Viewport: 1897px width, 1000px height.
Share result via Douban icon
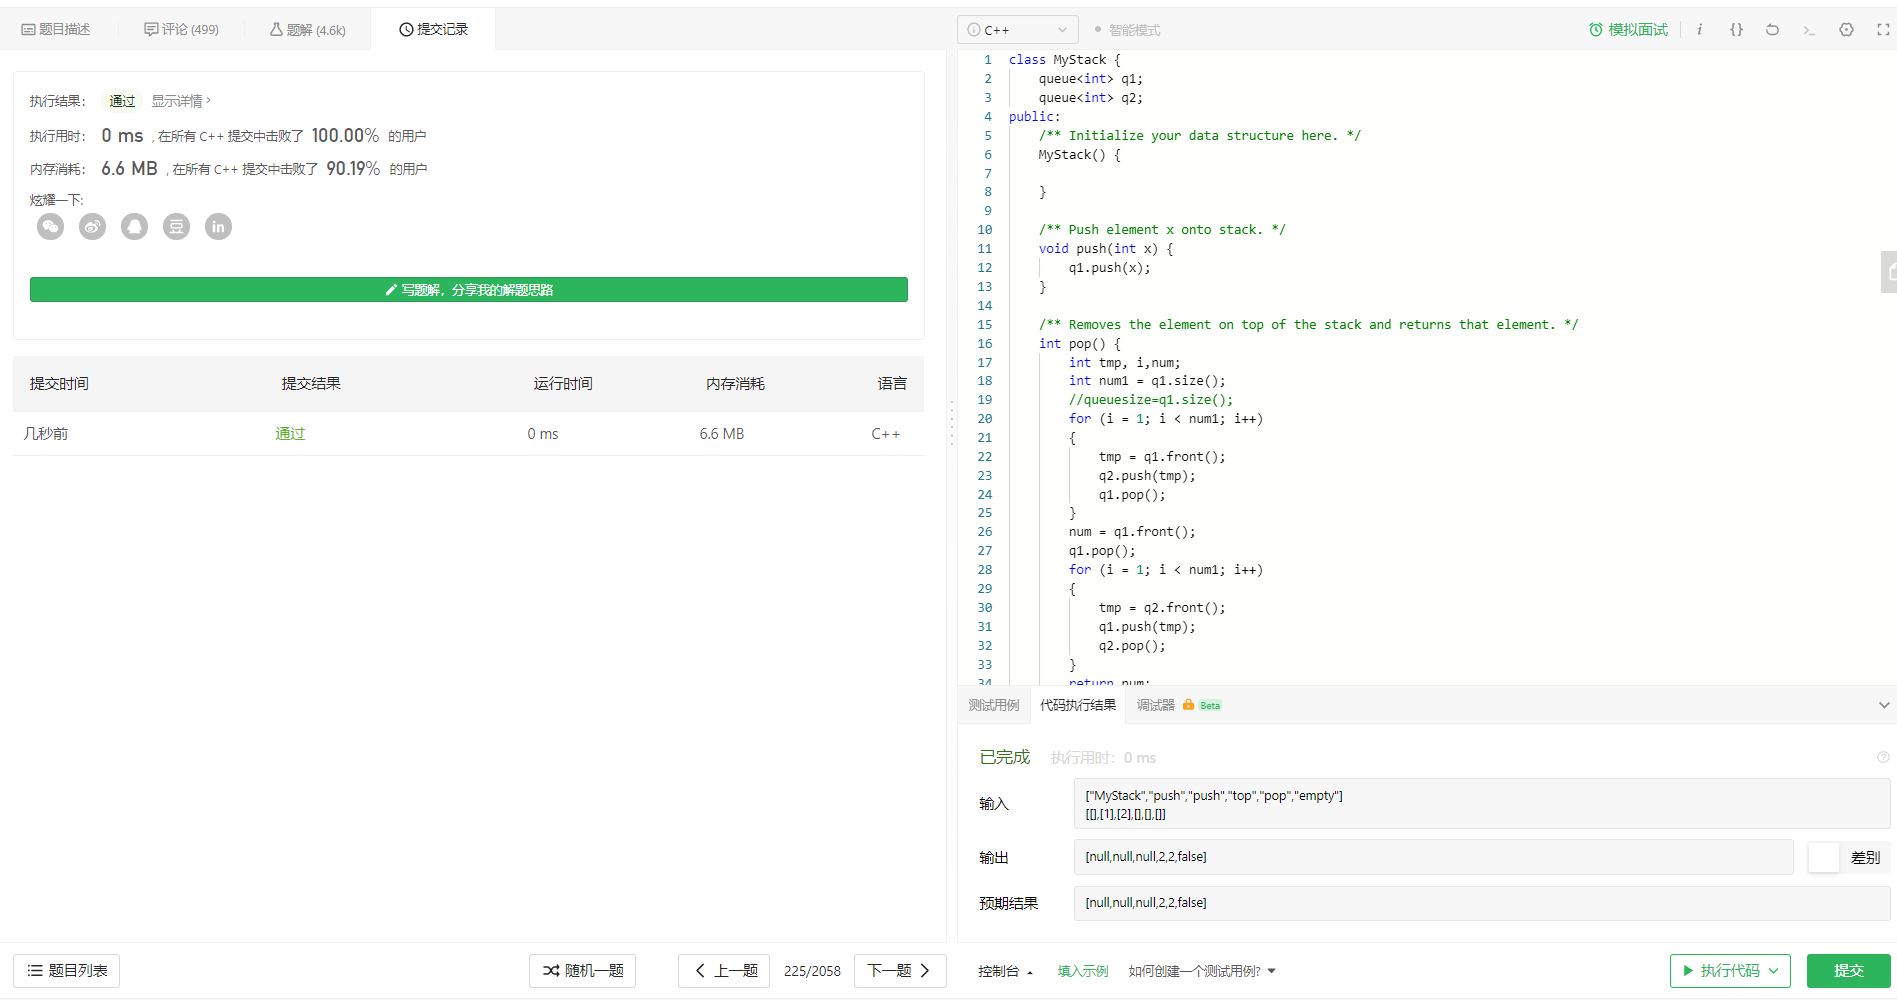pos(176,227)
